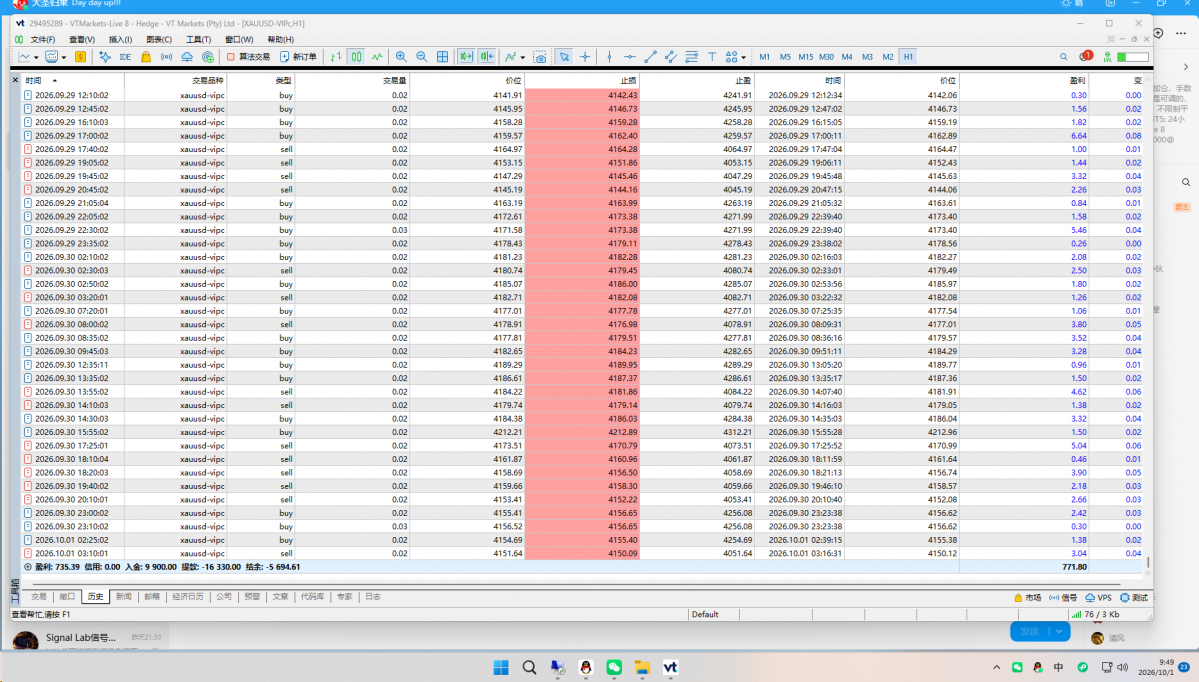Click the history table vertical scrollbar
Viewport: 1199px width, 682px height.
1148,561
